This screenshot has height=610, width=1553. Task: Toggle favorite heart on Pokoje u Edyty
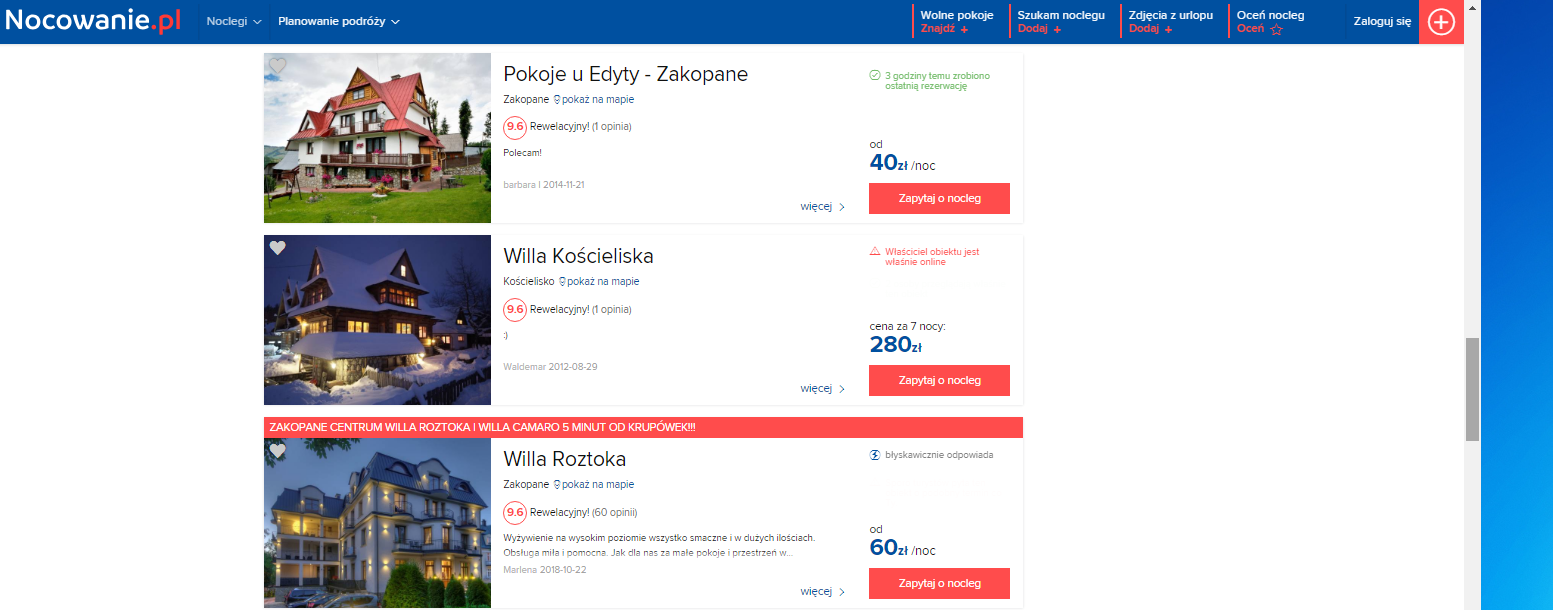(x=277, y=66)
